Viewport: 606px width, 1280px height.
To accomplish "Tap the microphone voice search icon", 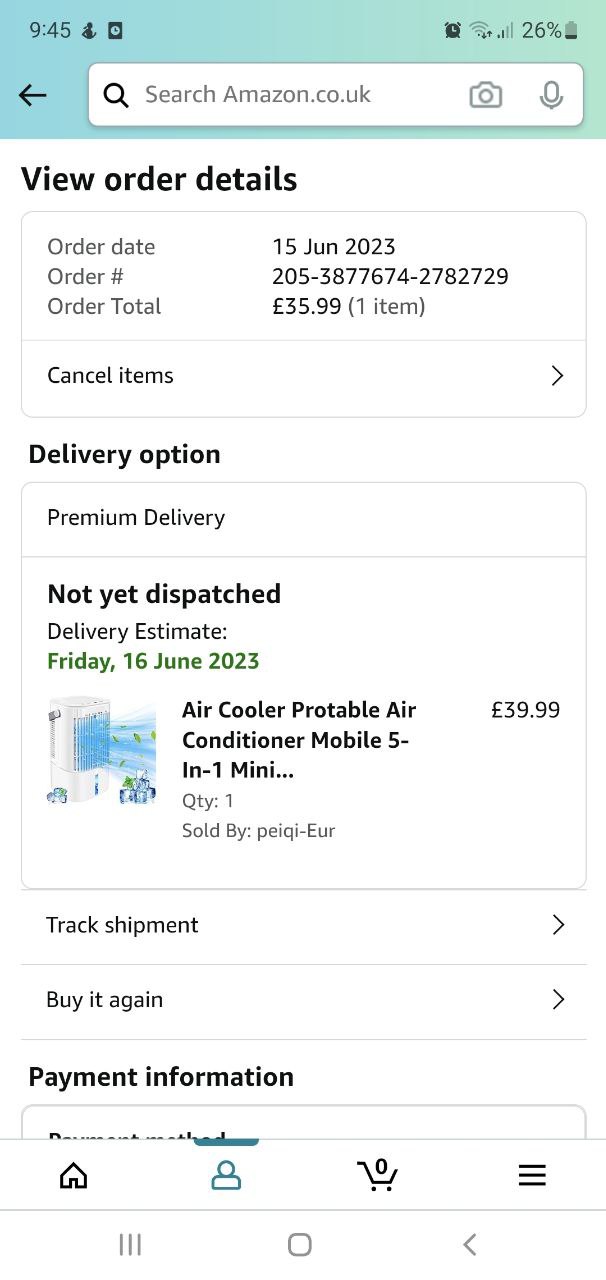I will [550, 95].
